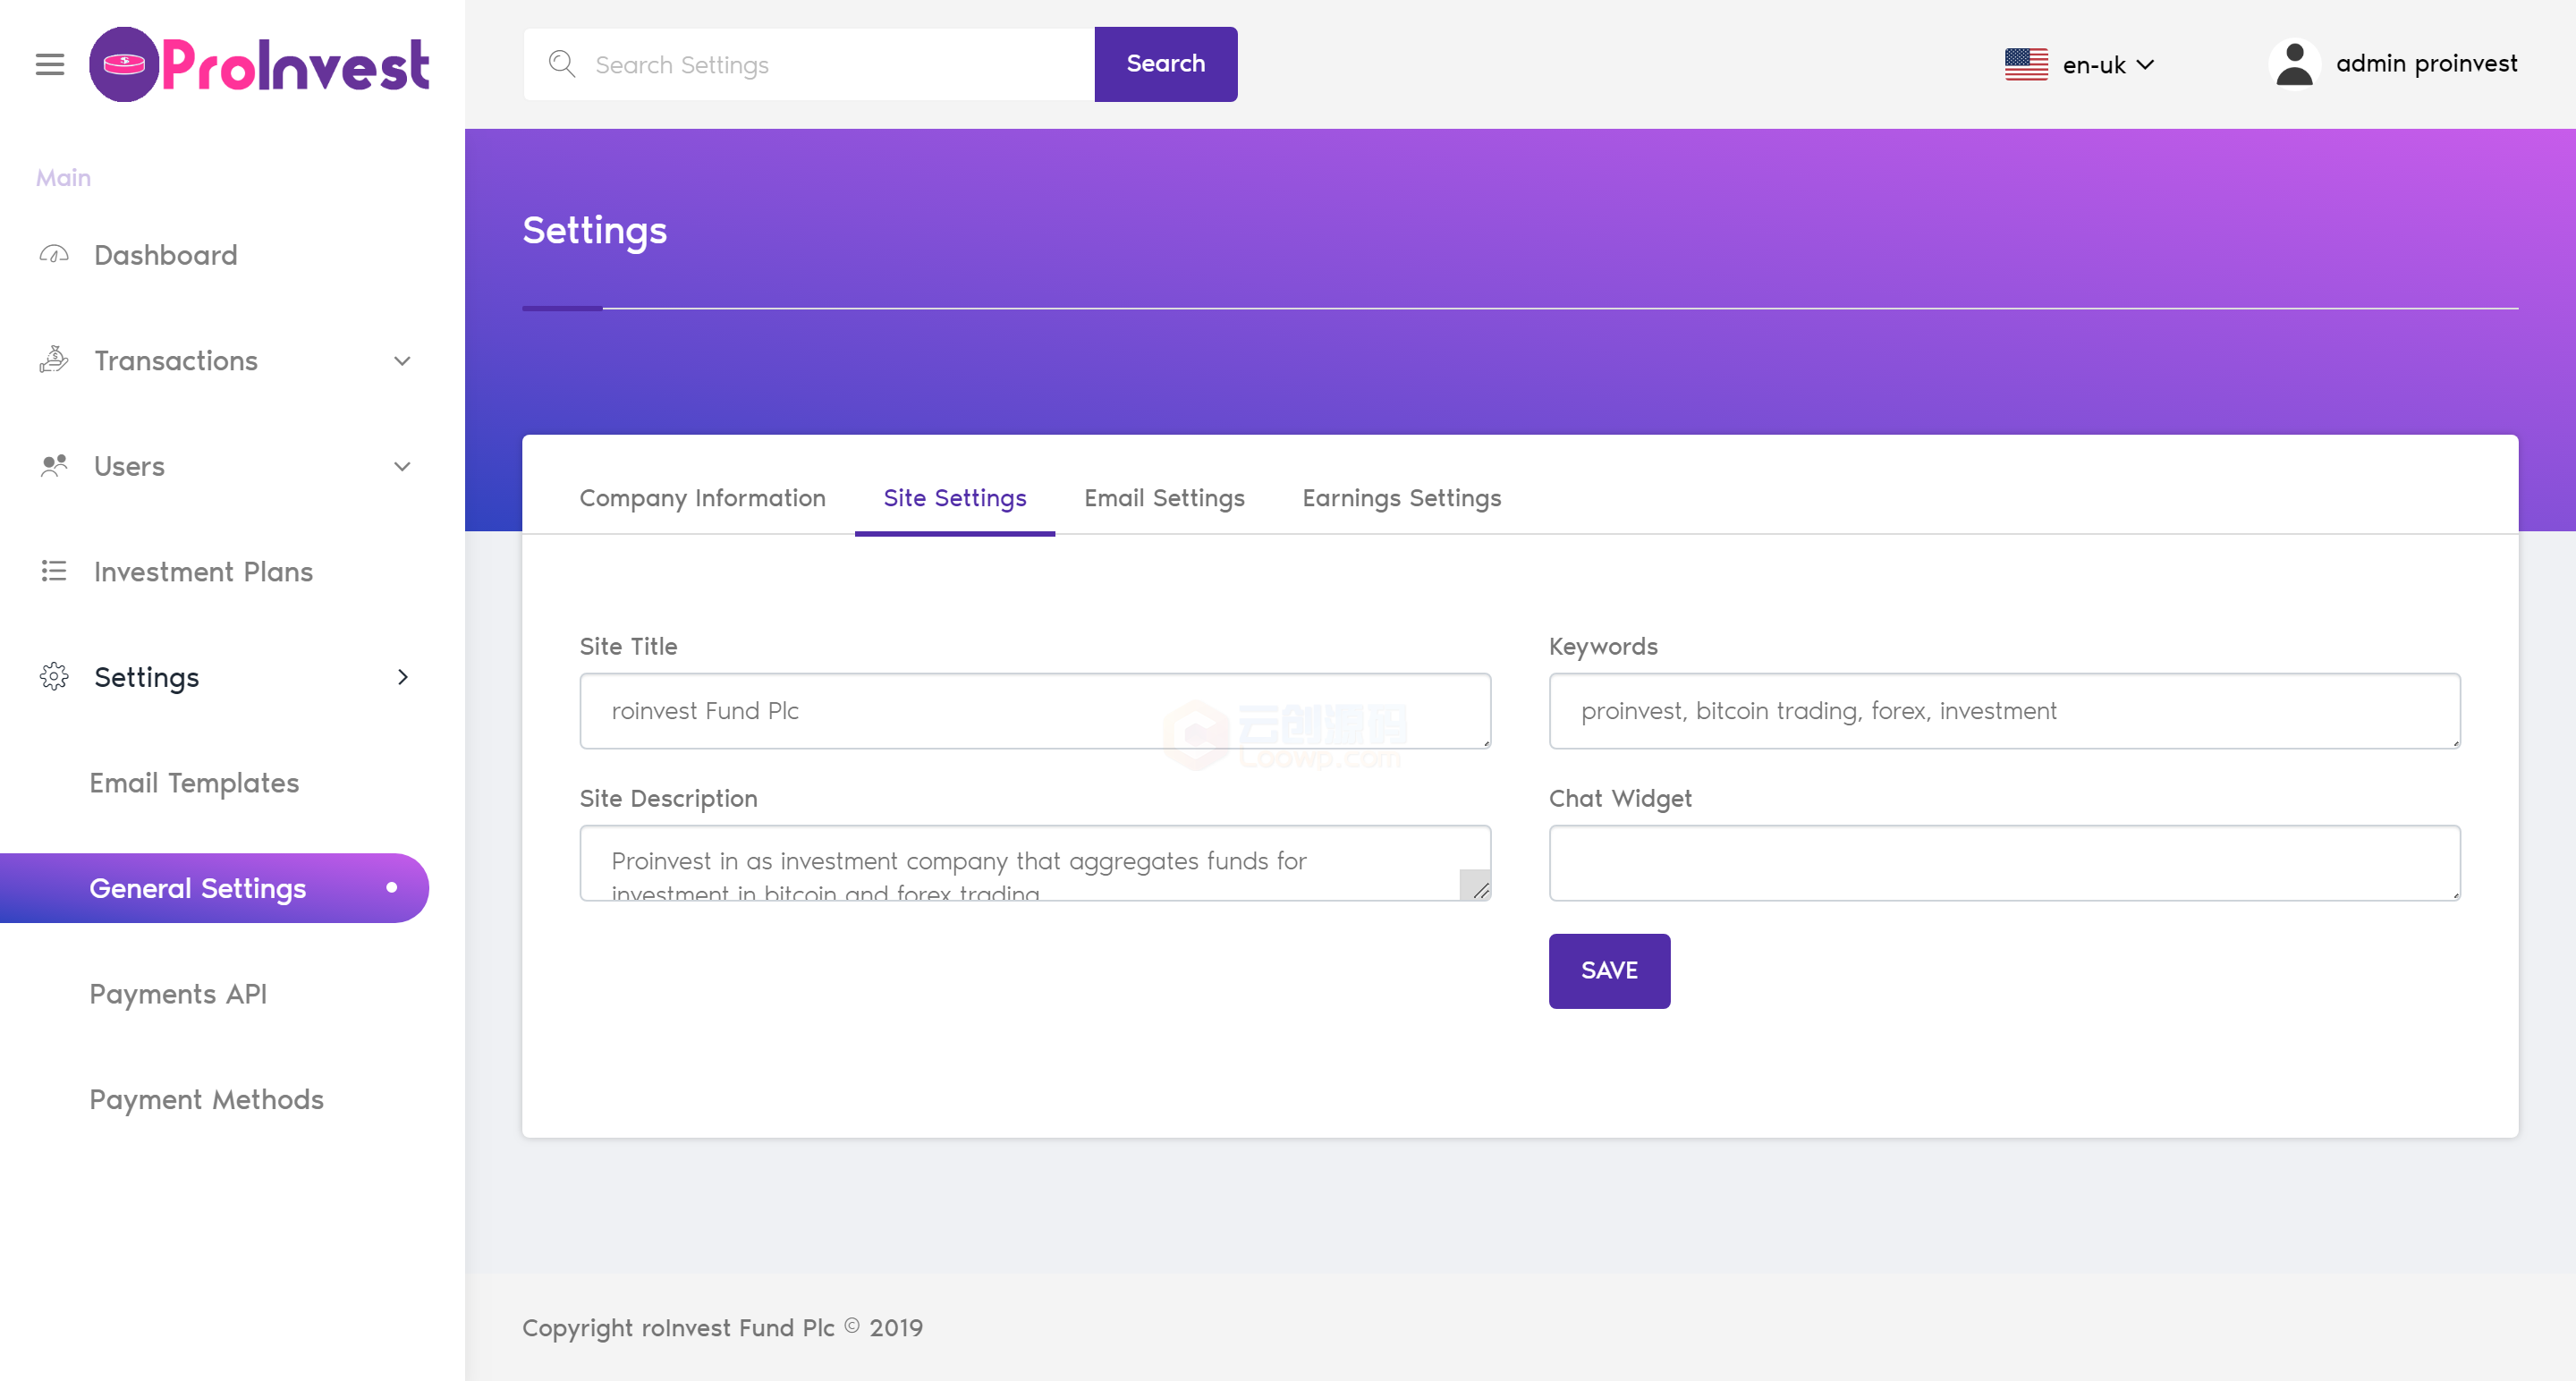Toggle the hamburger sidebar menu icon
2576x1381 pixels.
click(49, 65)
